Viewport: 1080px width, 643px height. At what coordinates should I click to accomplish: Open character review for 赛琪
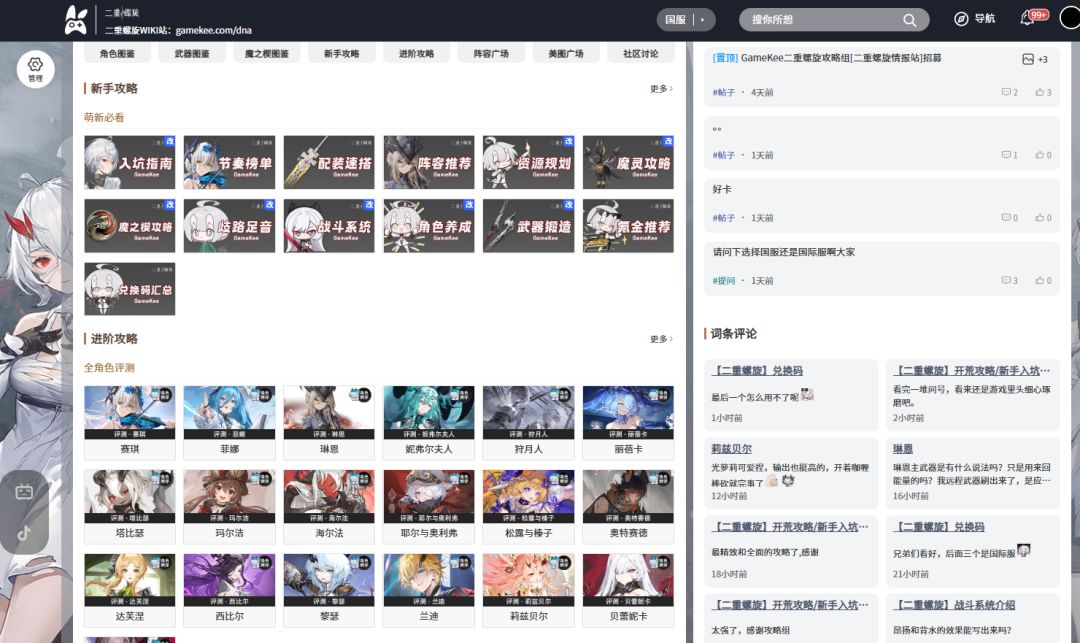pyautogui.click(x=129, y=422)
